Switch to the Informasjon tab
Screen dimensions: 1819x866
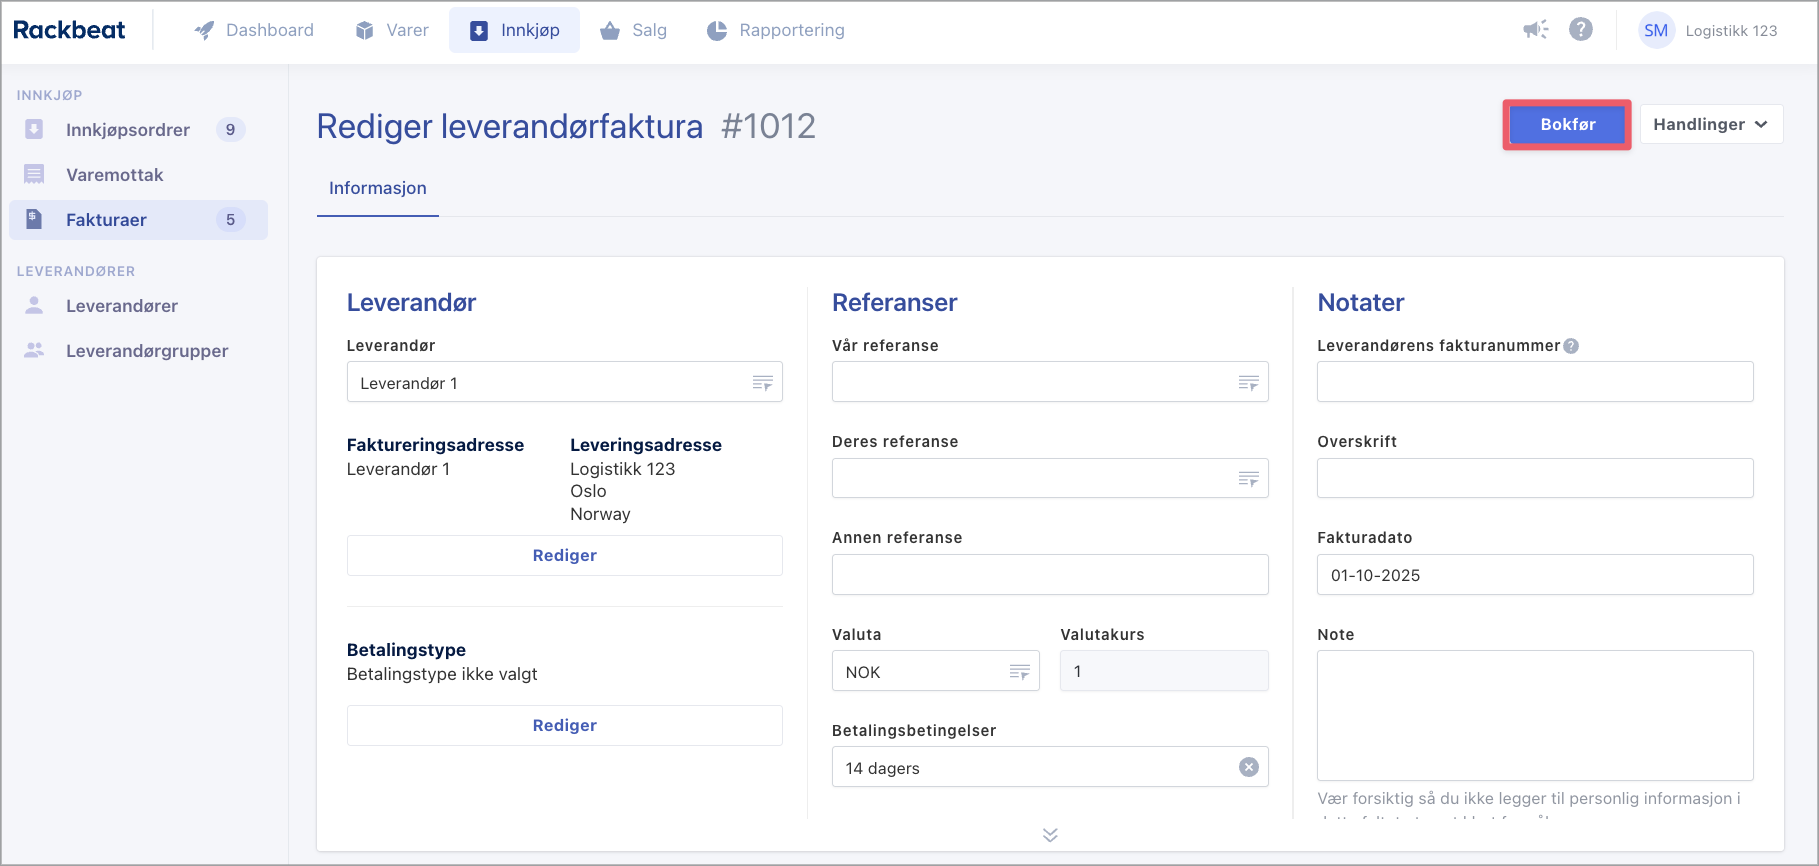click(x=377, y=188)
